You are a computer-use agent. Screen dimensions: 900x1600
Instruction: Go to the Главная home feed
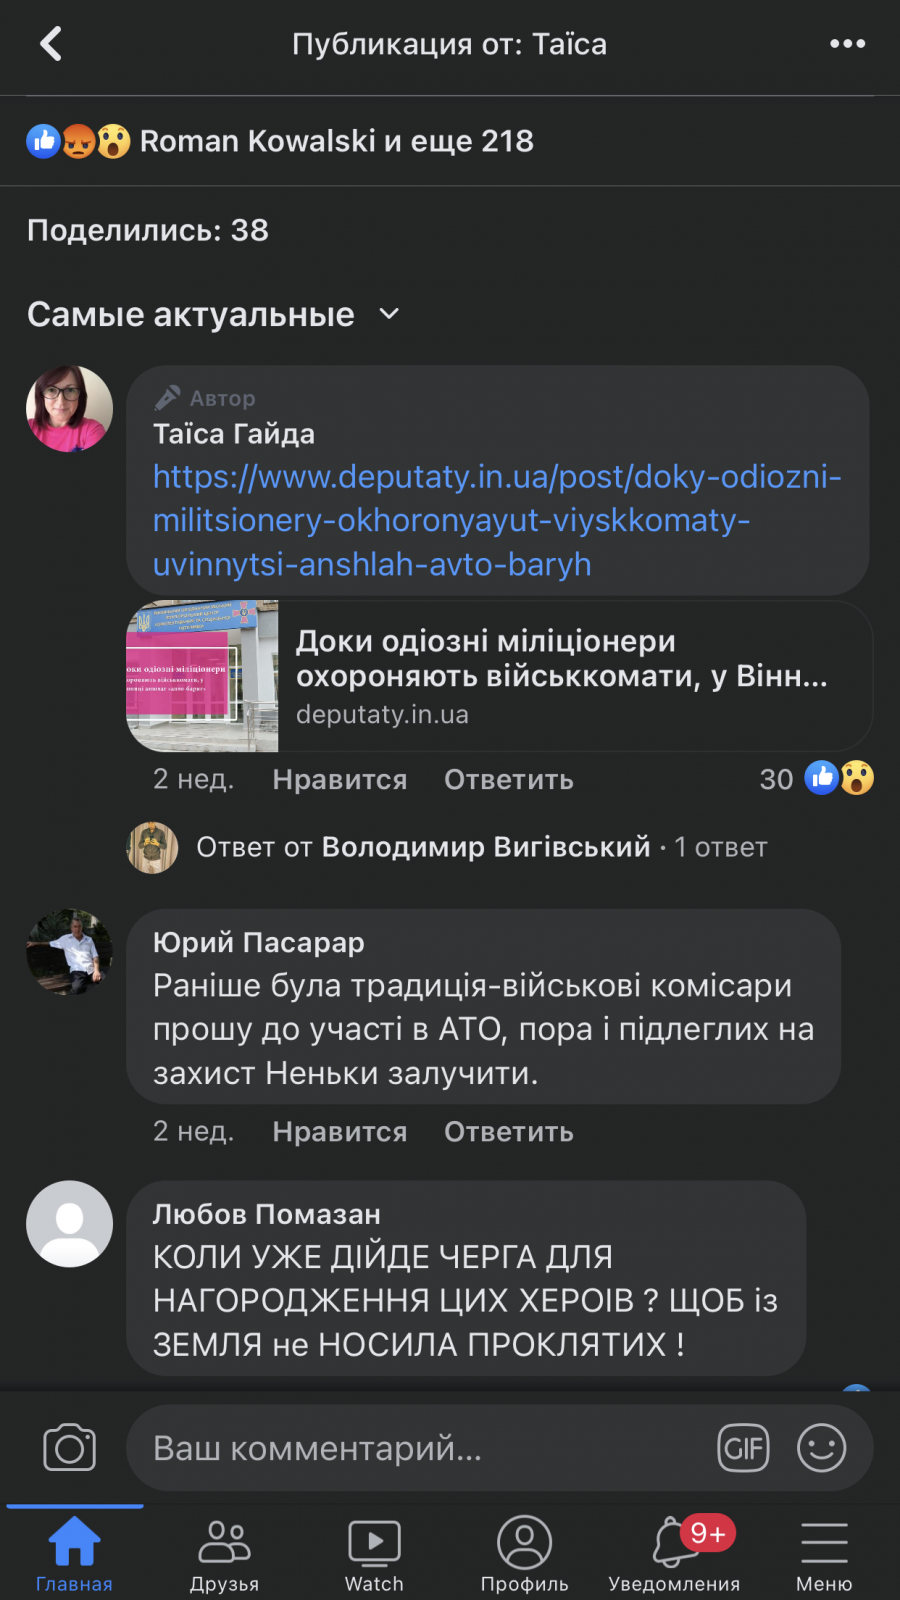click(75, 1550)
